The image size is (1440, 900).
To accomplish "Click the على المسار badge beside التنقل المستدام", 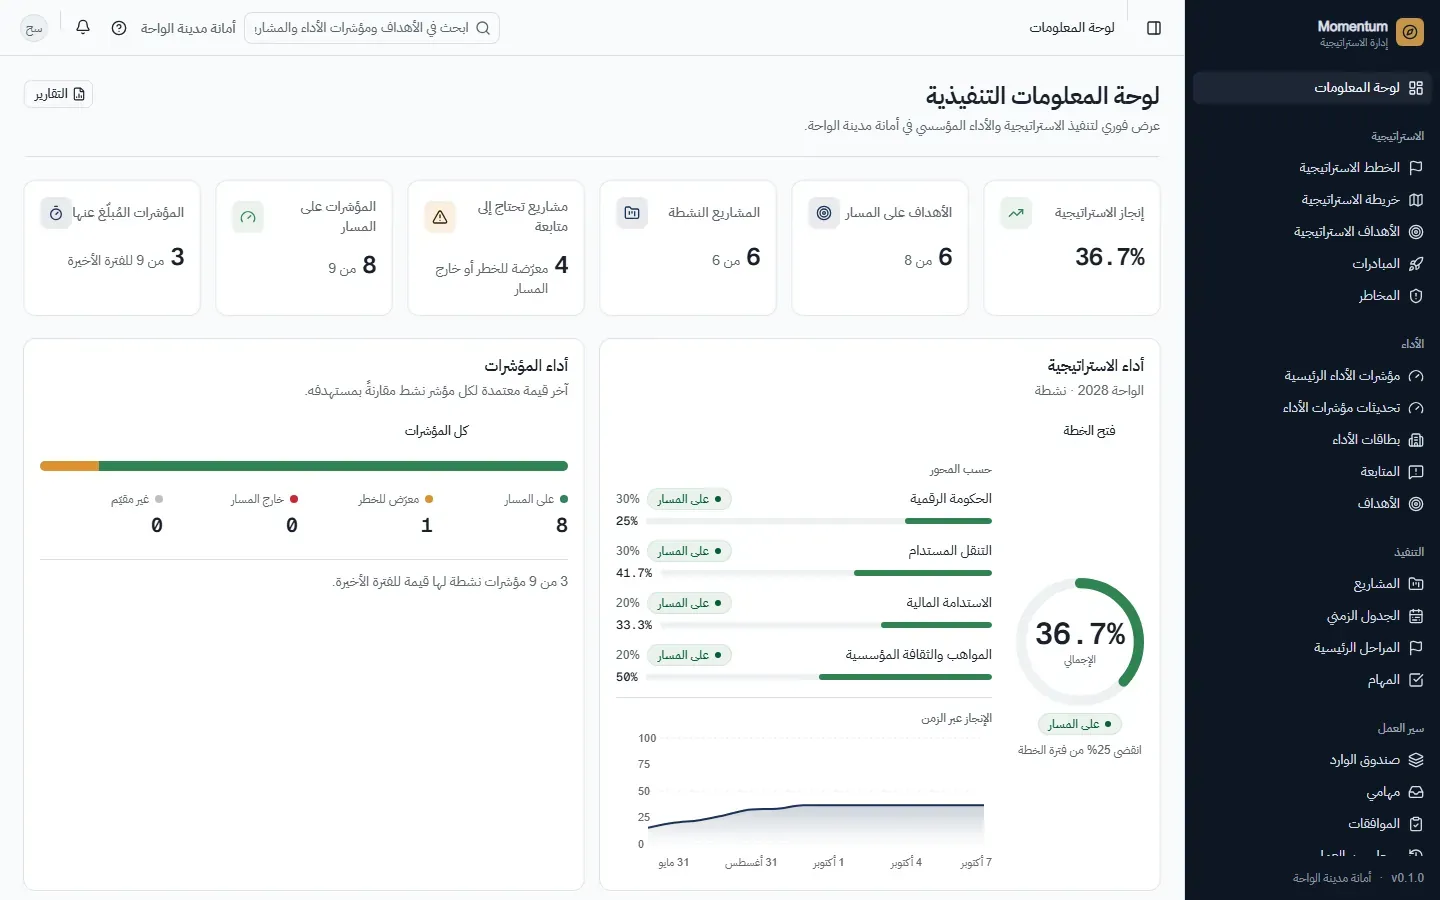I will [x=690, y=551].
